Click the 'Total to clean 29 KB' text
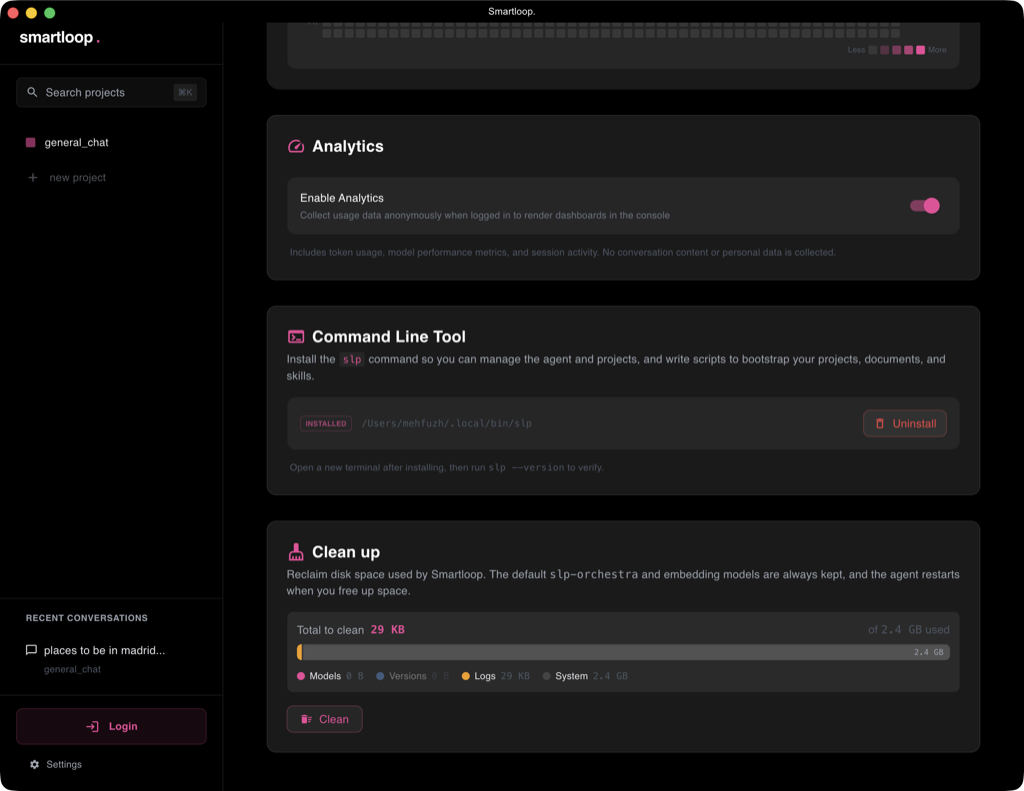This screenshot has height=791, width=1024. (351, 630)
